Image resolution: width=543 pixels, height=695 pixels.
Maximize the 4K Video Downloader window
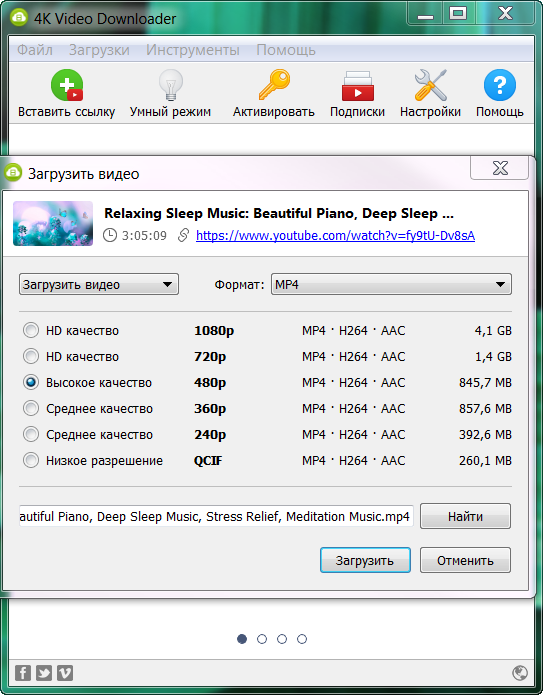(x=458, y=13)
